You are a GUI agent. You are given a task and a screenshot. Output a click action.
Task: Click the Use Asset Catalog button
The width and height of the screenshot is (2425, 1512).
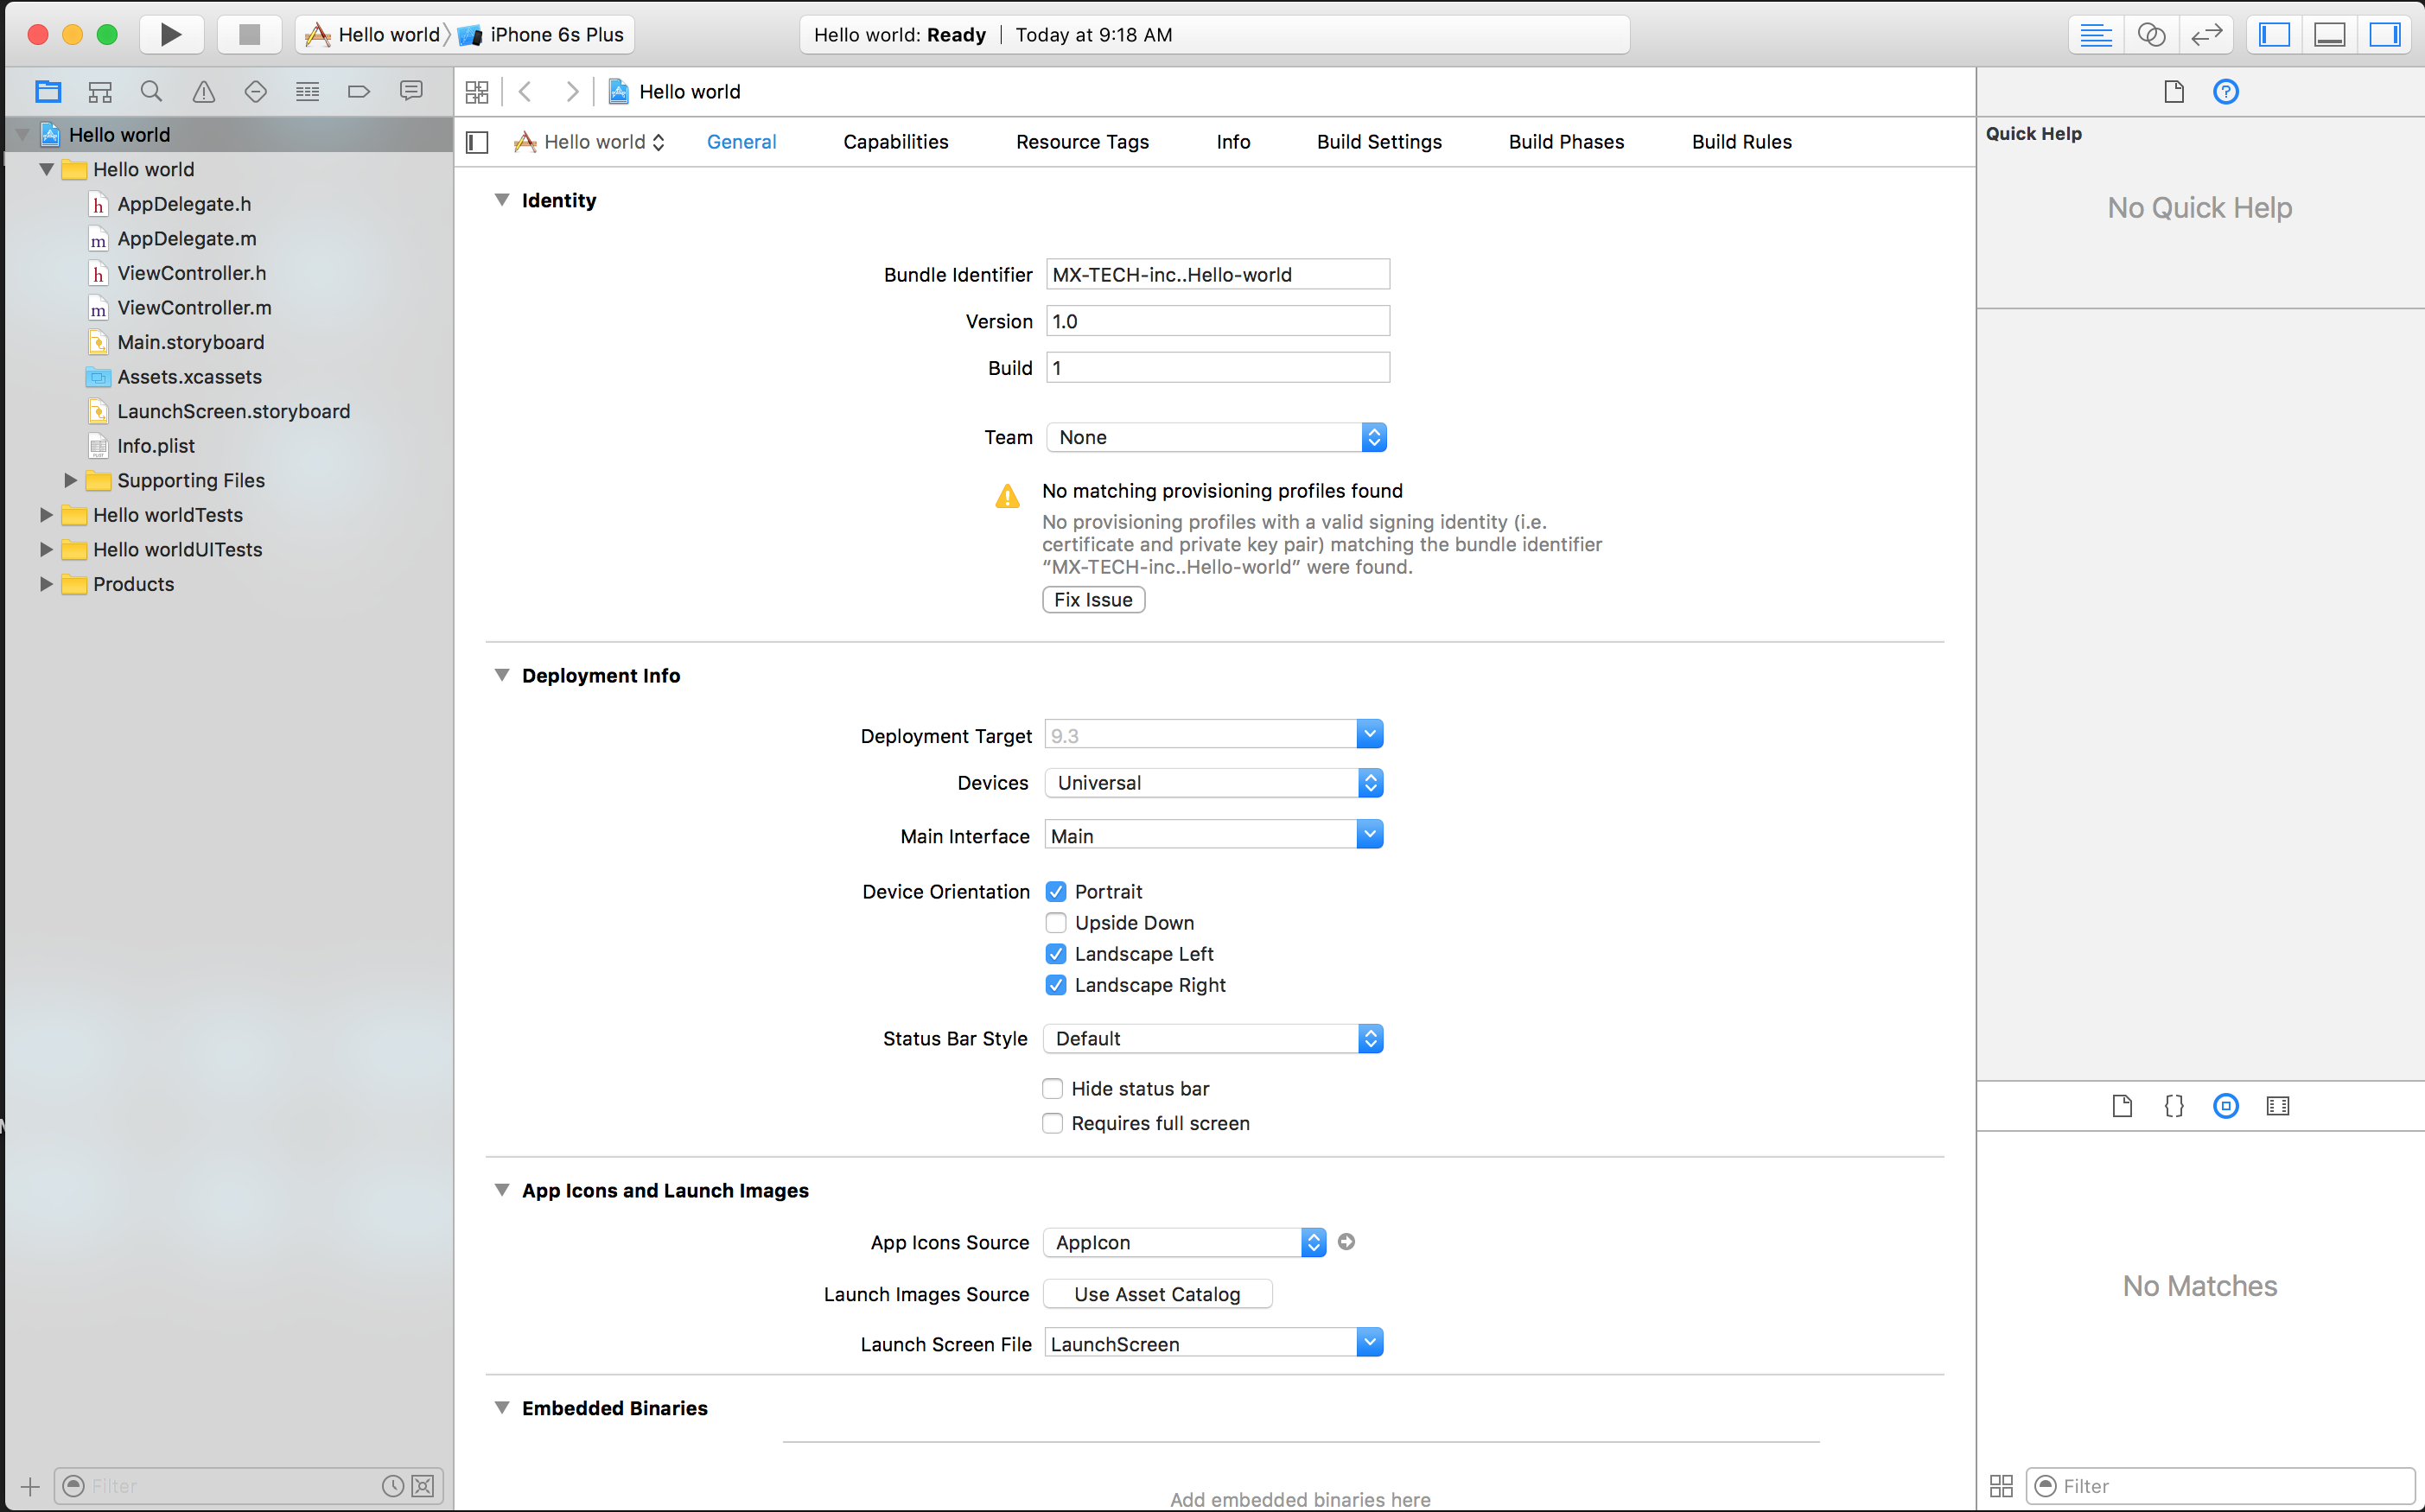1156,1293
